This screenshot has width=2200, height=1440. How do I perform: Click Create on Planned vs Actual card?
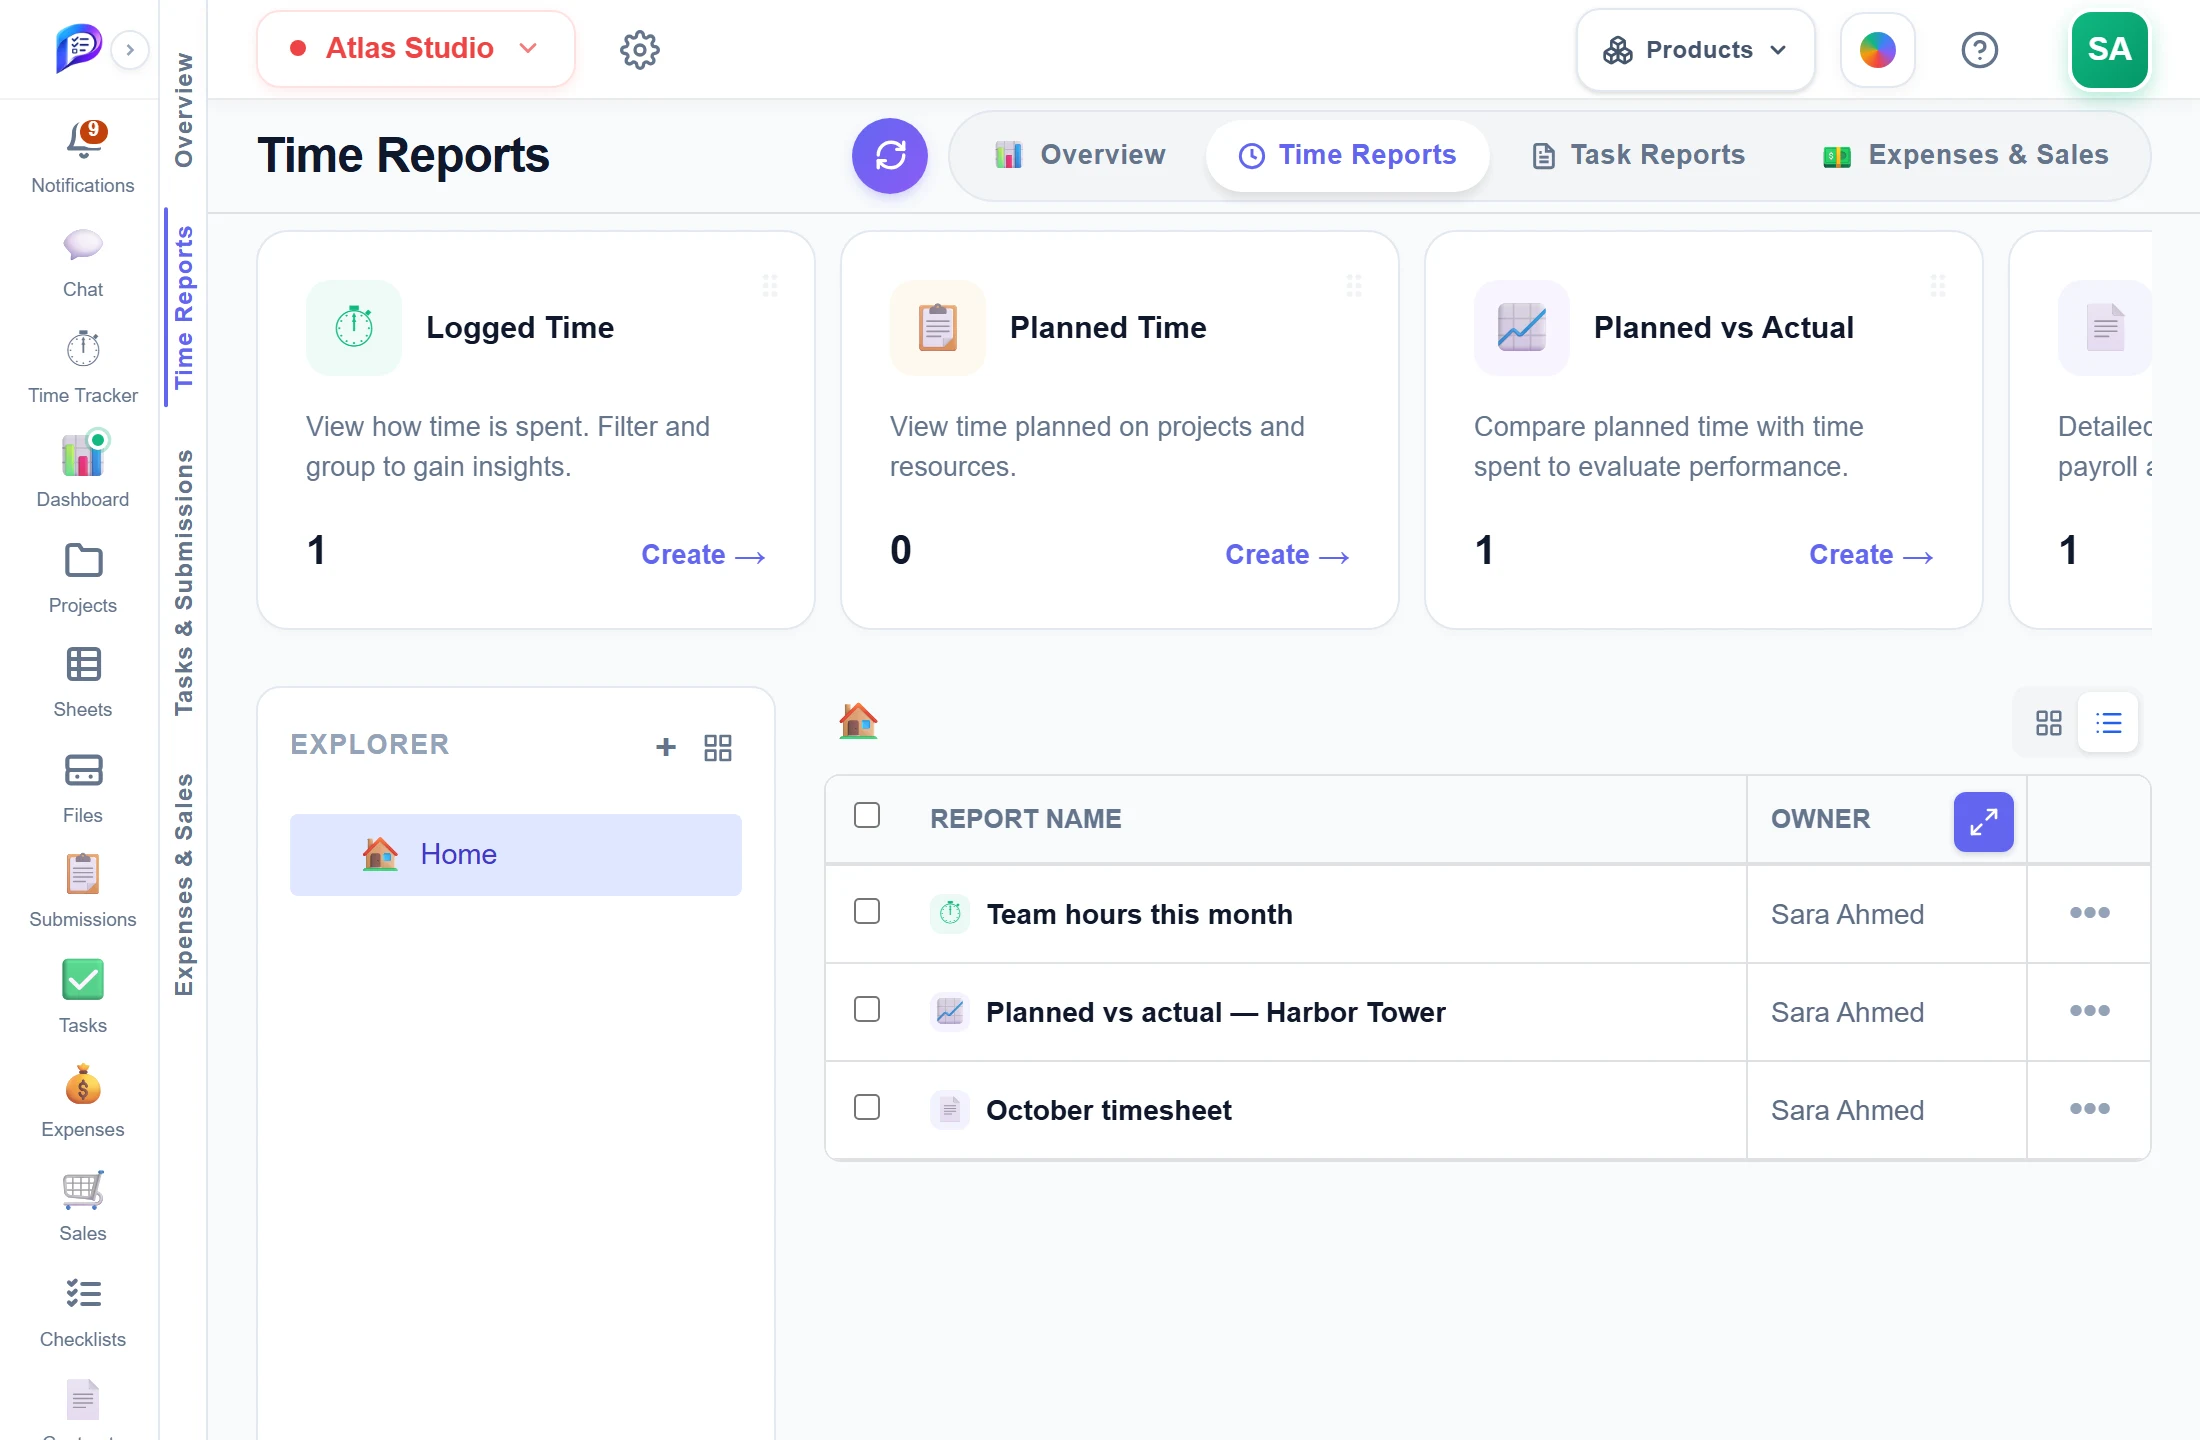(x=1871, y=555)
